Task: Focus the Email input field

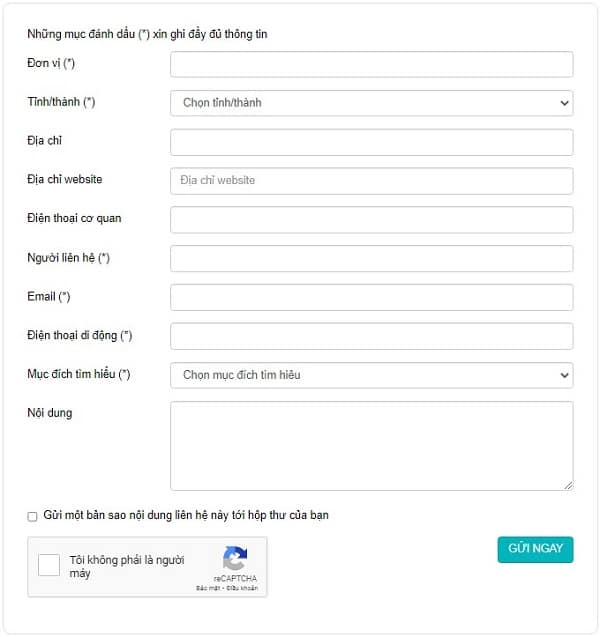Action: [x=372, y=297]
